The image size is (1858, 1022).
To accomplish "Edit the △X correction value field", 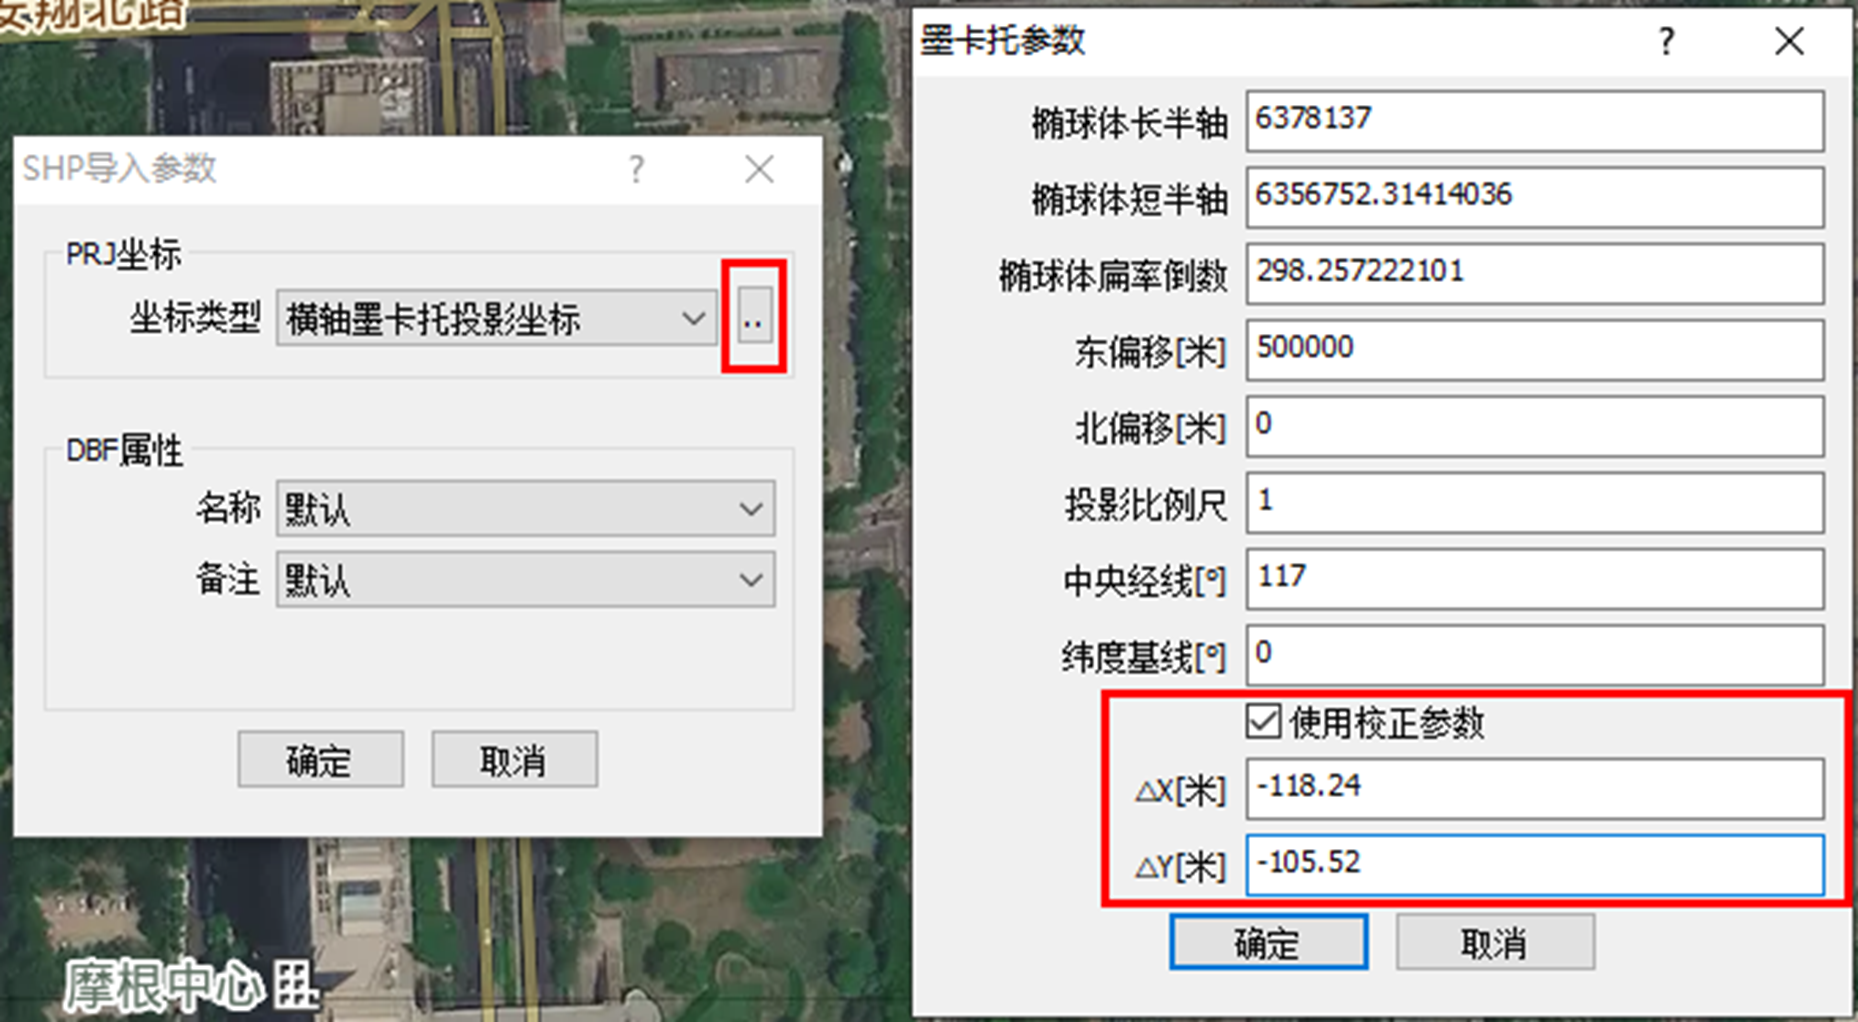I will (x=1534, y=787).
